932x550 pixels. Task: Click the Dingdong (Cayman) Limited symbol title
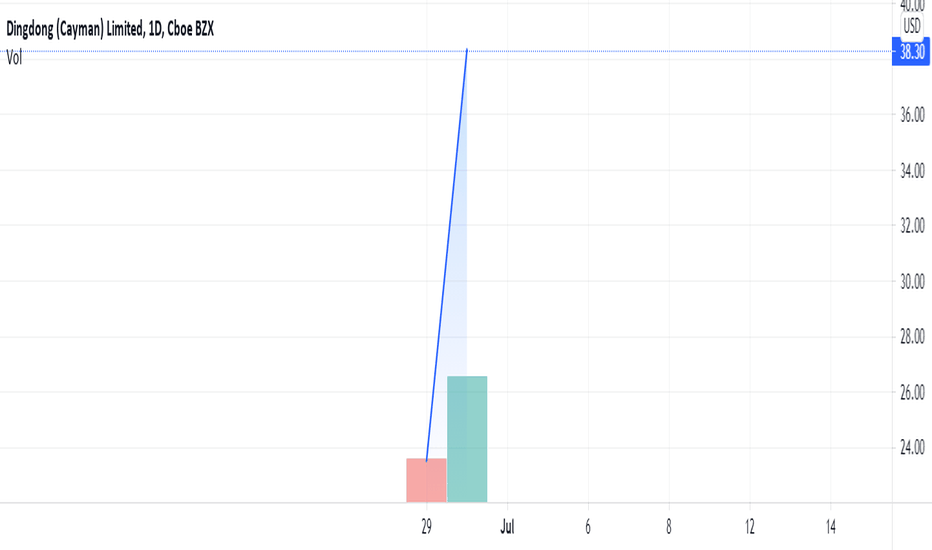[x=75, y=29]
